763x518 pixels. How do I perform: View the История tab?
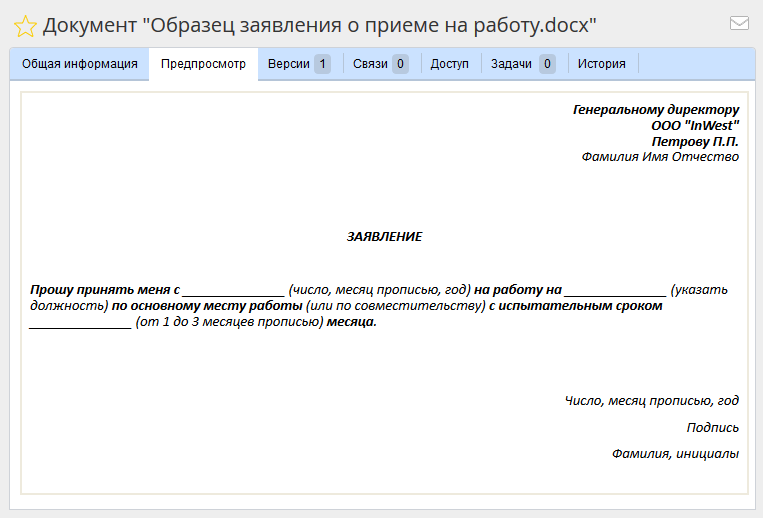[601, 64]
